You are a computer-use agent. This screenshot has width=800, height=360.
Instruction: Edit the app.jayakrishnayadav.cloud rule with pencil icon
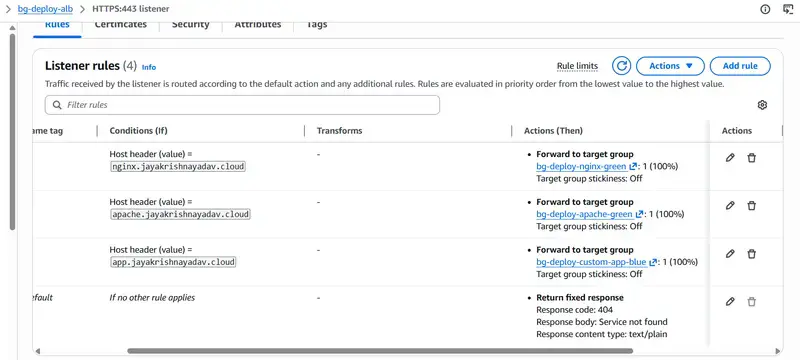(x=730, y=253)
